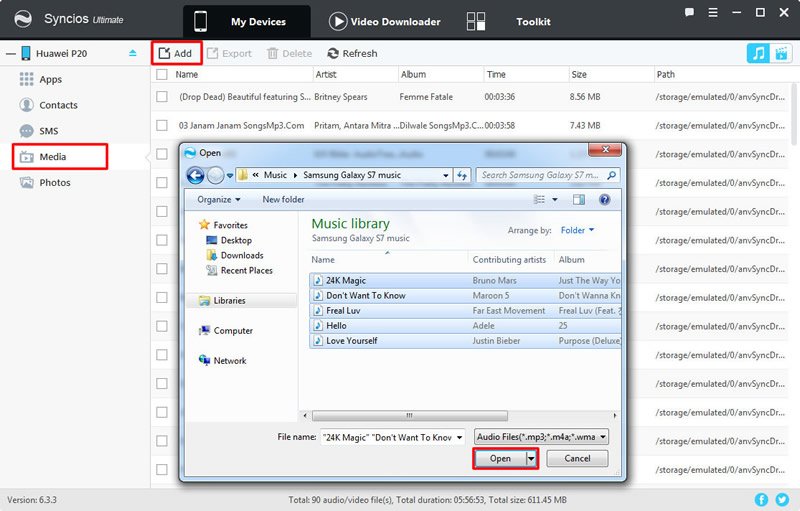
Task: Select the 24K Magic file
Action: coord(465,280)
